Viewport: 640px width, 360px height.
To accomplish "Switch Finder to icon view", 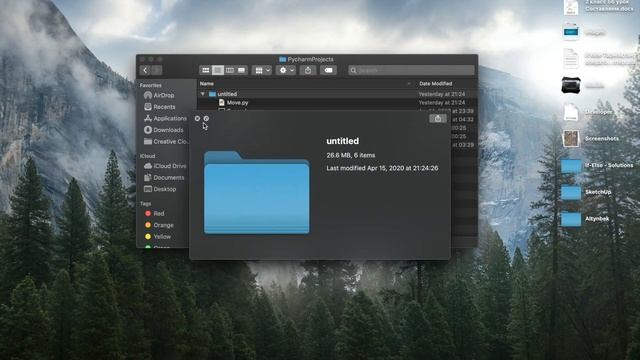I will pyautogui.click(x=206, y=71).
